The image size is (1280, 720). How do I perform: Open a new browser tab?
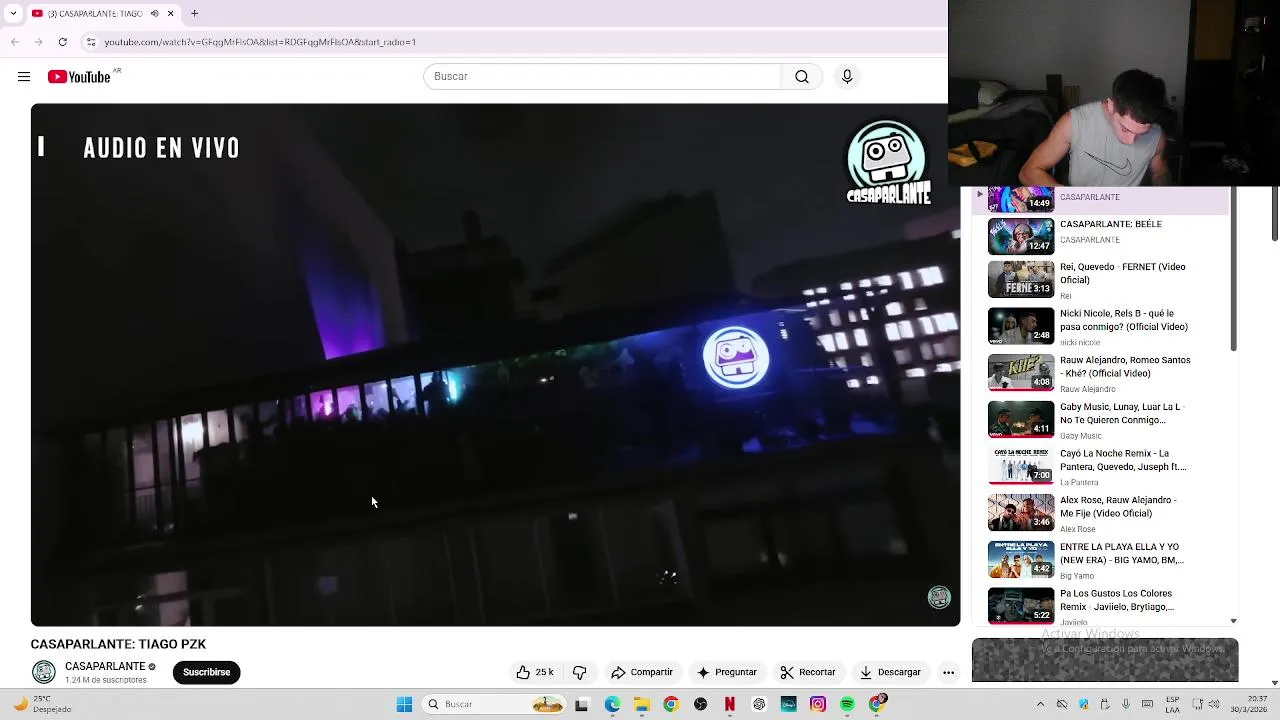[194, 13]
